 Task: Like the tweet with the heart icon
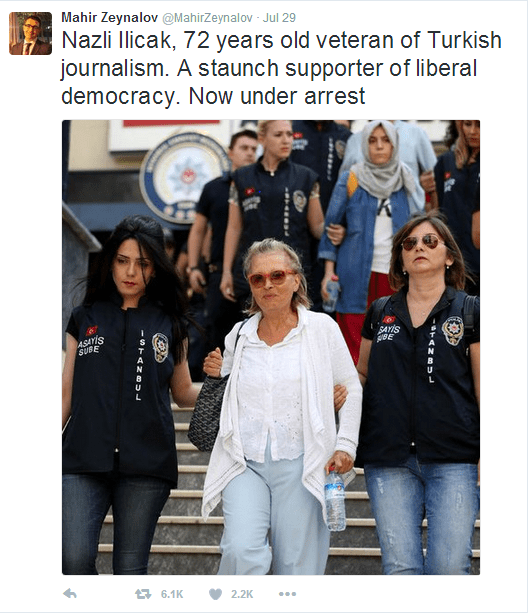(x=215, y=594)
